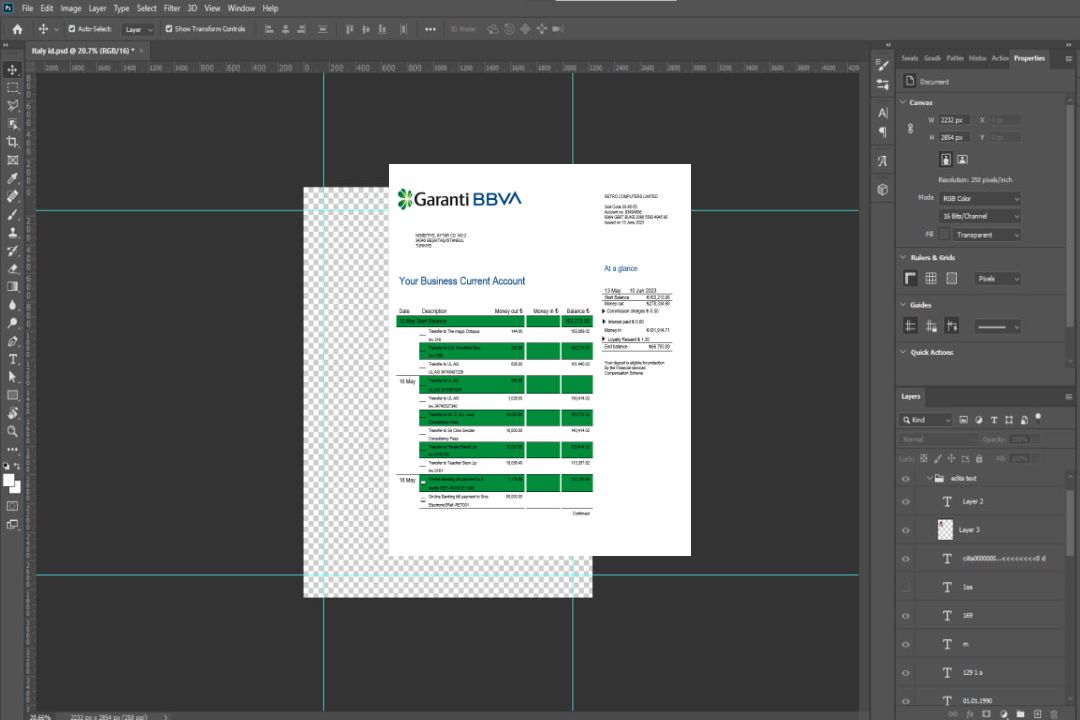
Task: Click the Home icon in options bar
Action: click(x=17, y=29)
